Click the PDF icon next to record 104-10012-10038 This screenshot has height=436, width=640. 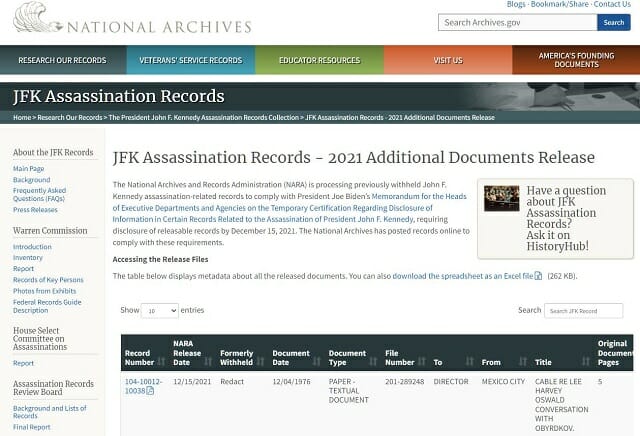point(150,391)
